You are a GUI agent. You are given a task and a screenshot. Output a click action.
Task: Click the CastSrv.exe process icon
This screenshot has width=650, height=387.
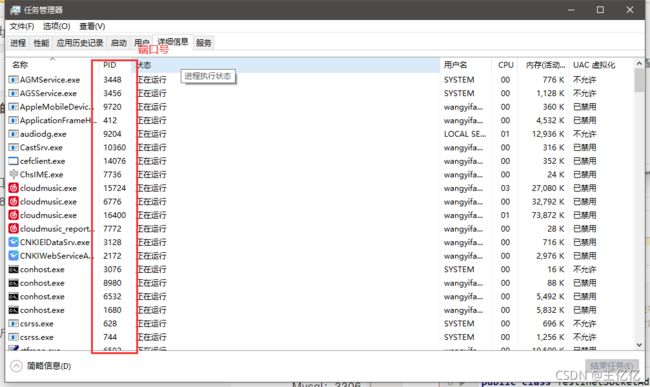click(x=13, y=148)
